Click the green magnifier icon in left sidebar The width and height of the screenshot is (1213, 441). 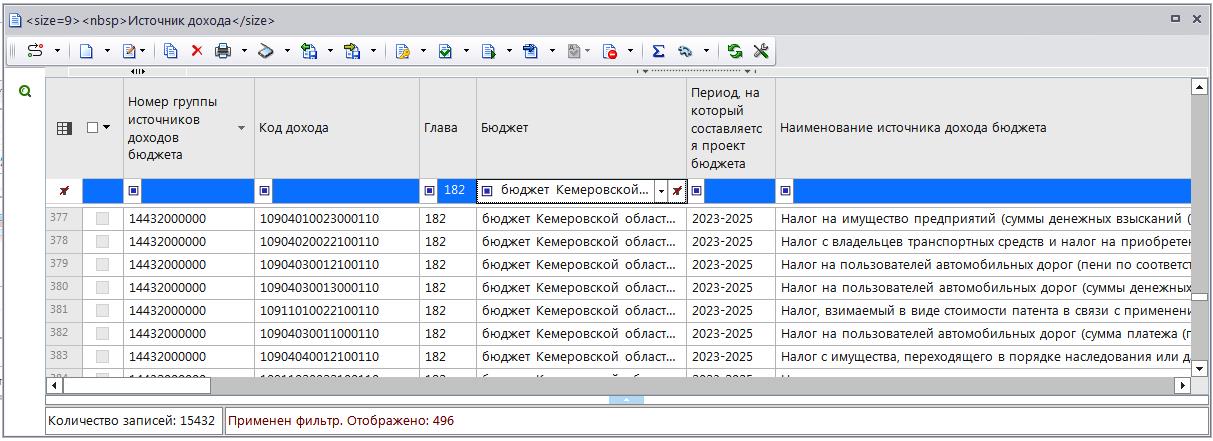click(x=25, y=91)
